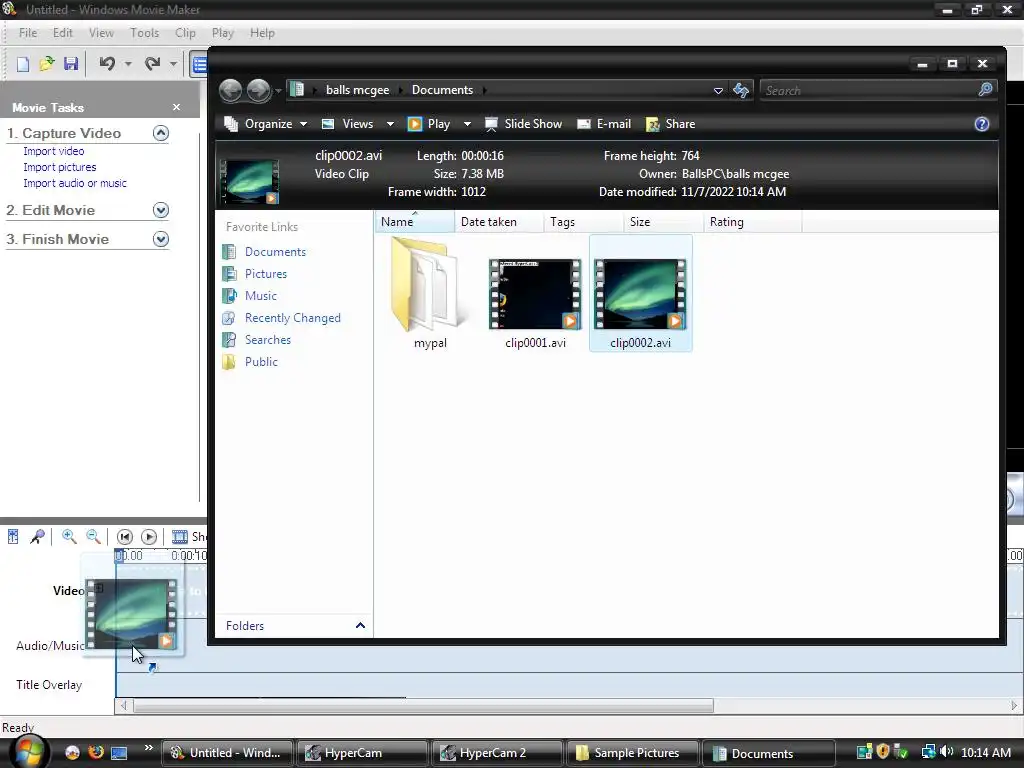Redo the action in Movie Maker toolbar
The image size is (1024, 768).
point(152,63)
